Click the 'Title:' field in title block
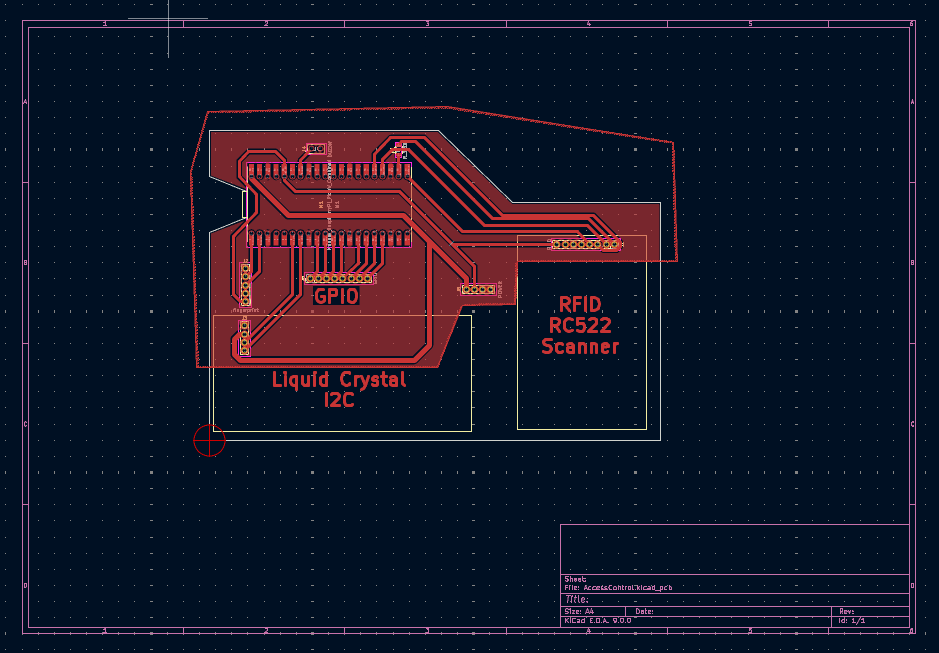This screenshot has height=653, width=939. 577,599
